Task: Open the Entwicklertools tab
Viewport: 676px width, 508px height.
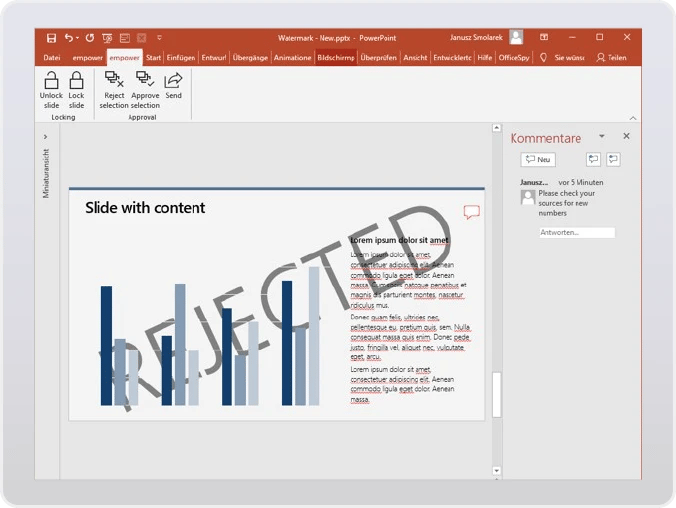Action: (x=452, y=57)
